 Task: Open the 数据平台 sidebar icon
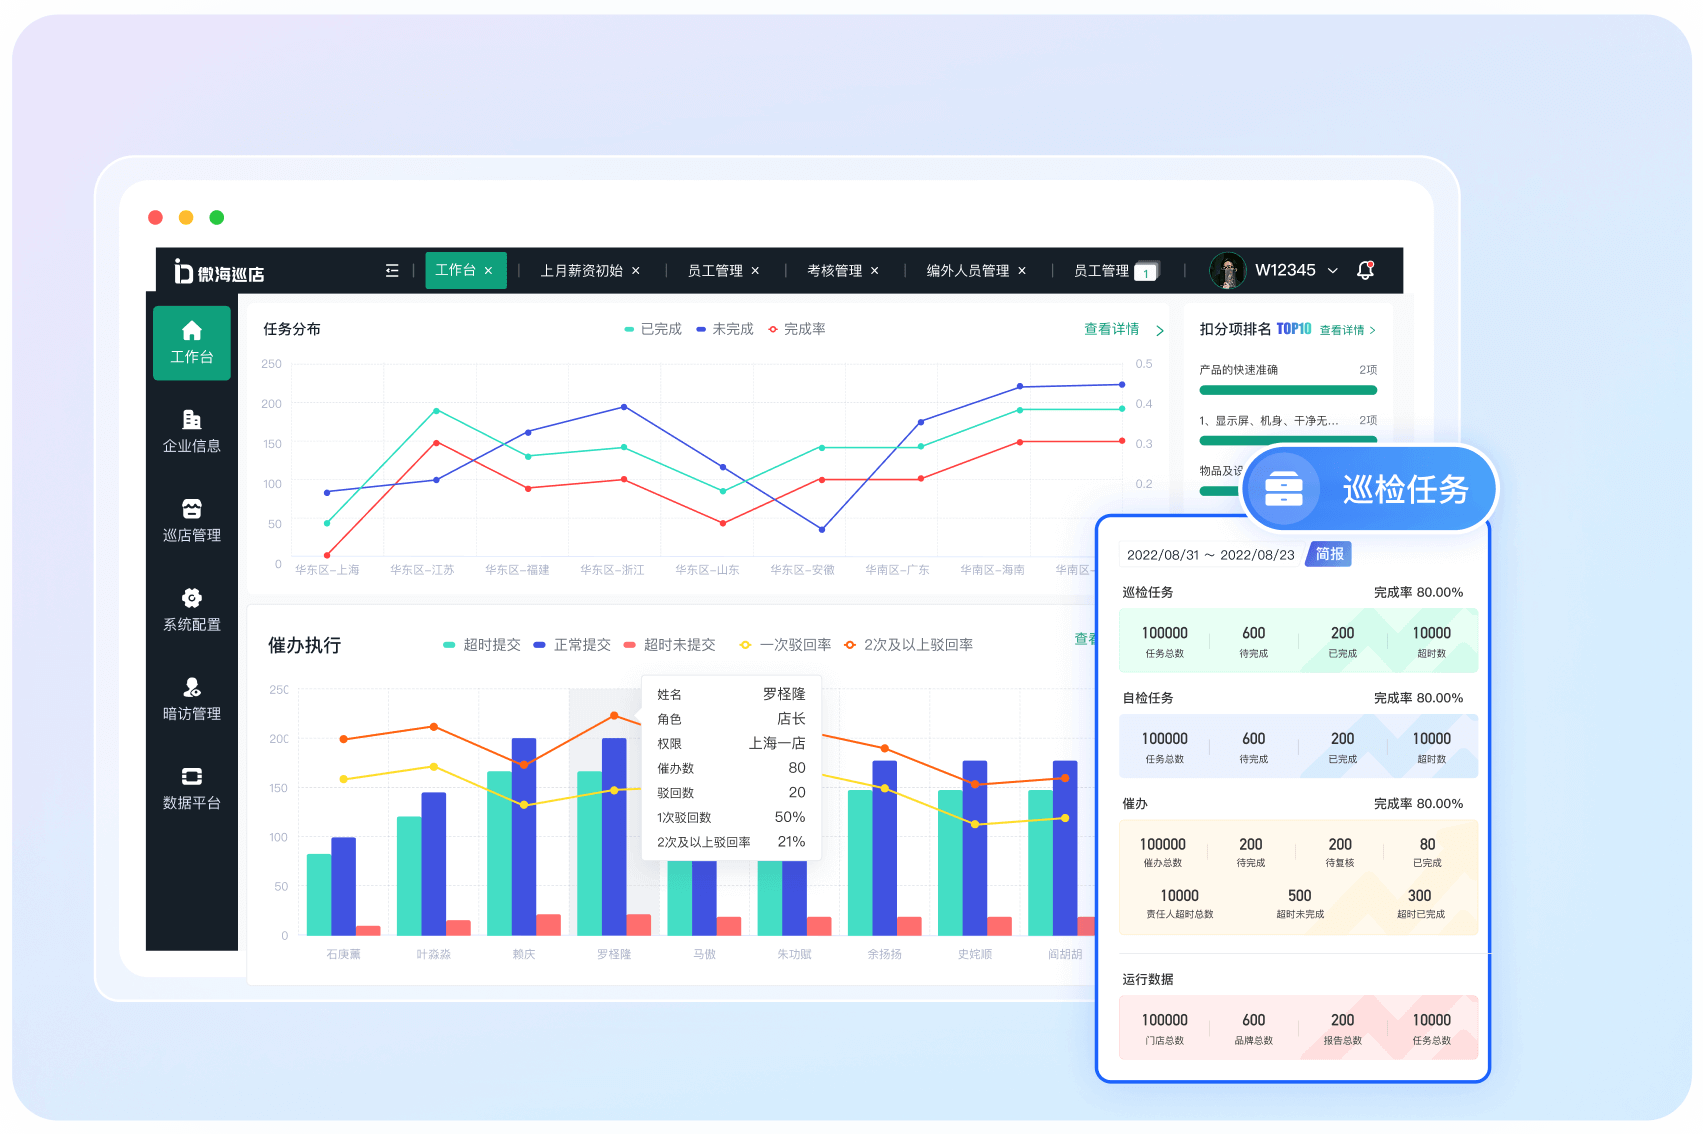tap(191, 776)
